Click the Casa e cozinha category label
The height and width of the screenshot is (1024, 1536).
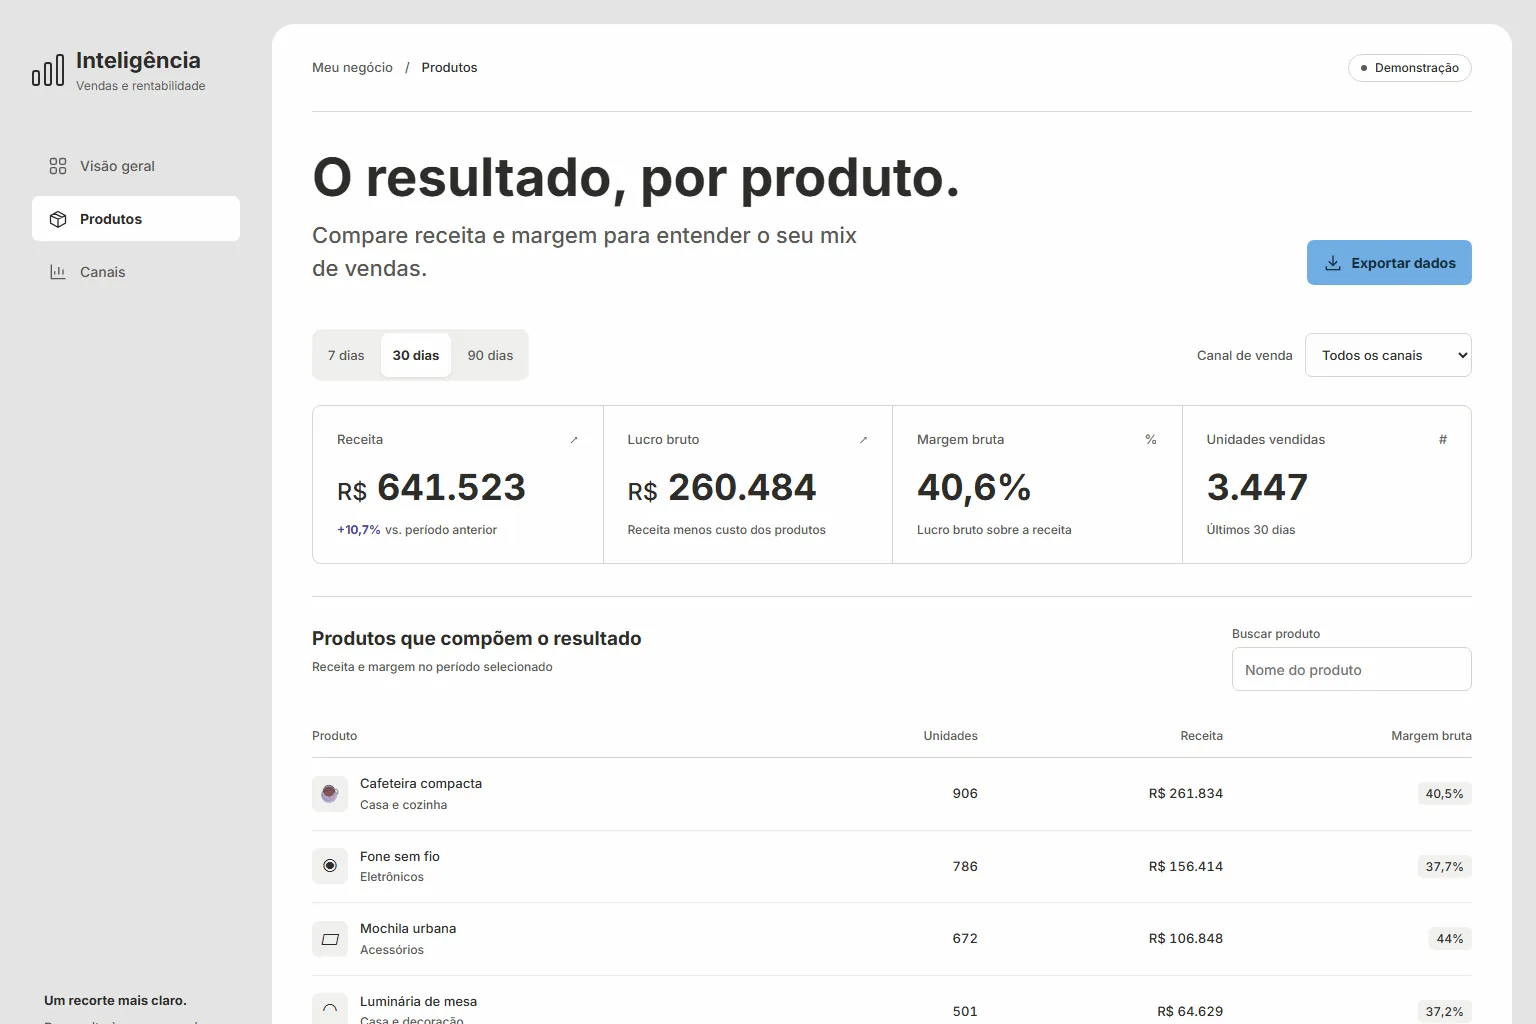(x=403, y=805)
